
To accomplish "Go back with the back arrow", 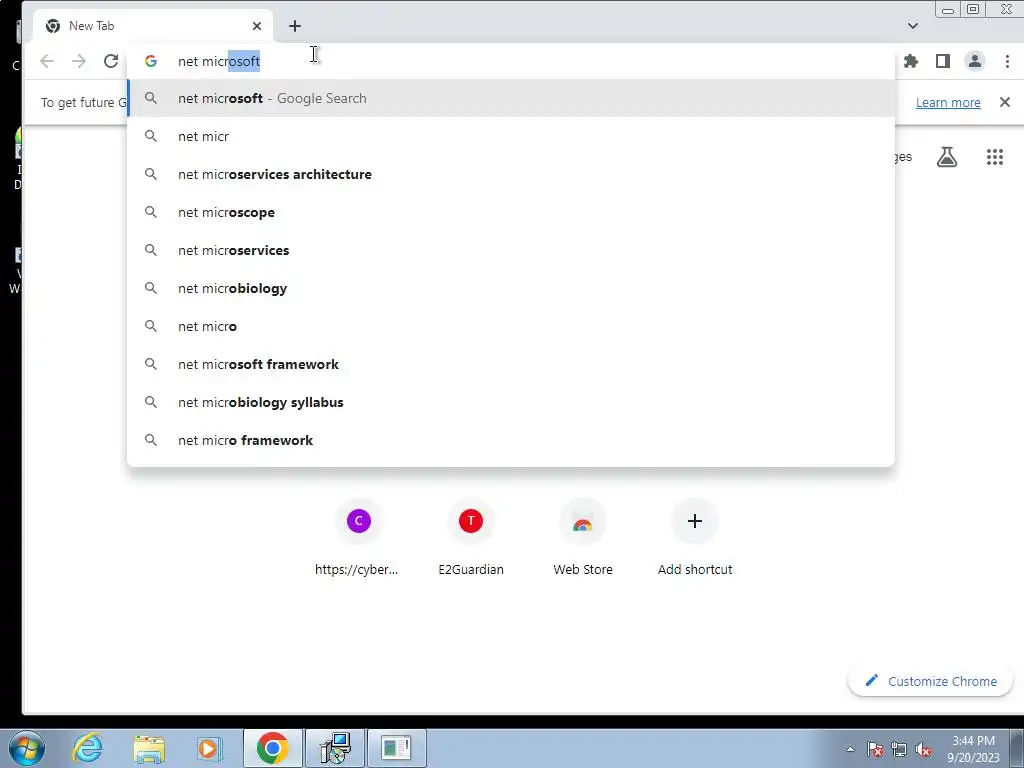I will point(47,61).
